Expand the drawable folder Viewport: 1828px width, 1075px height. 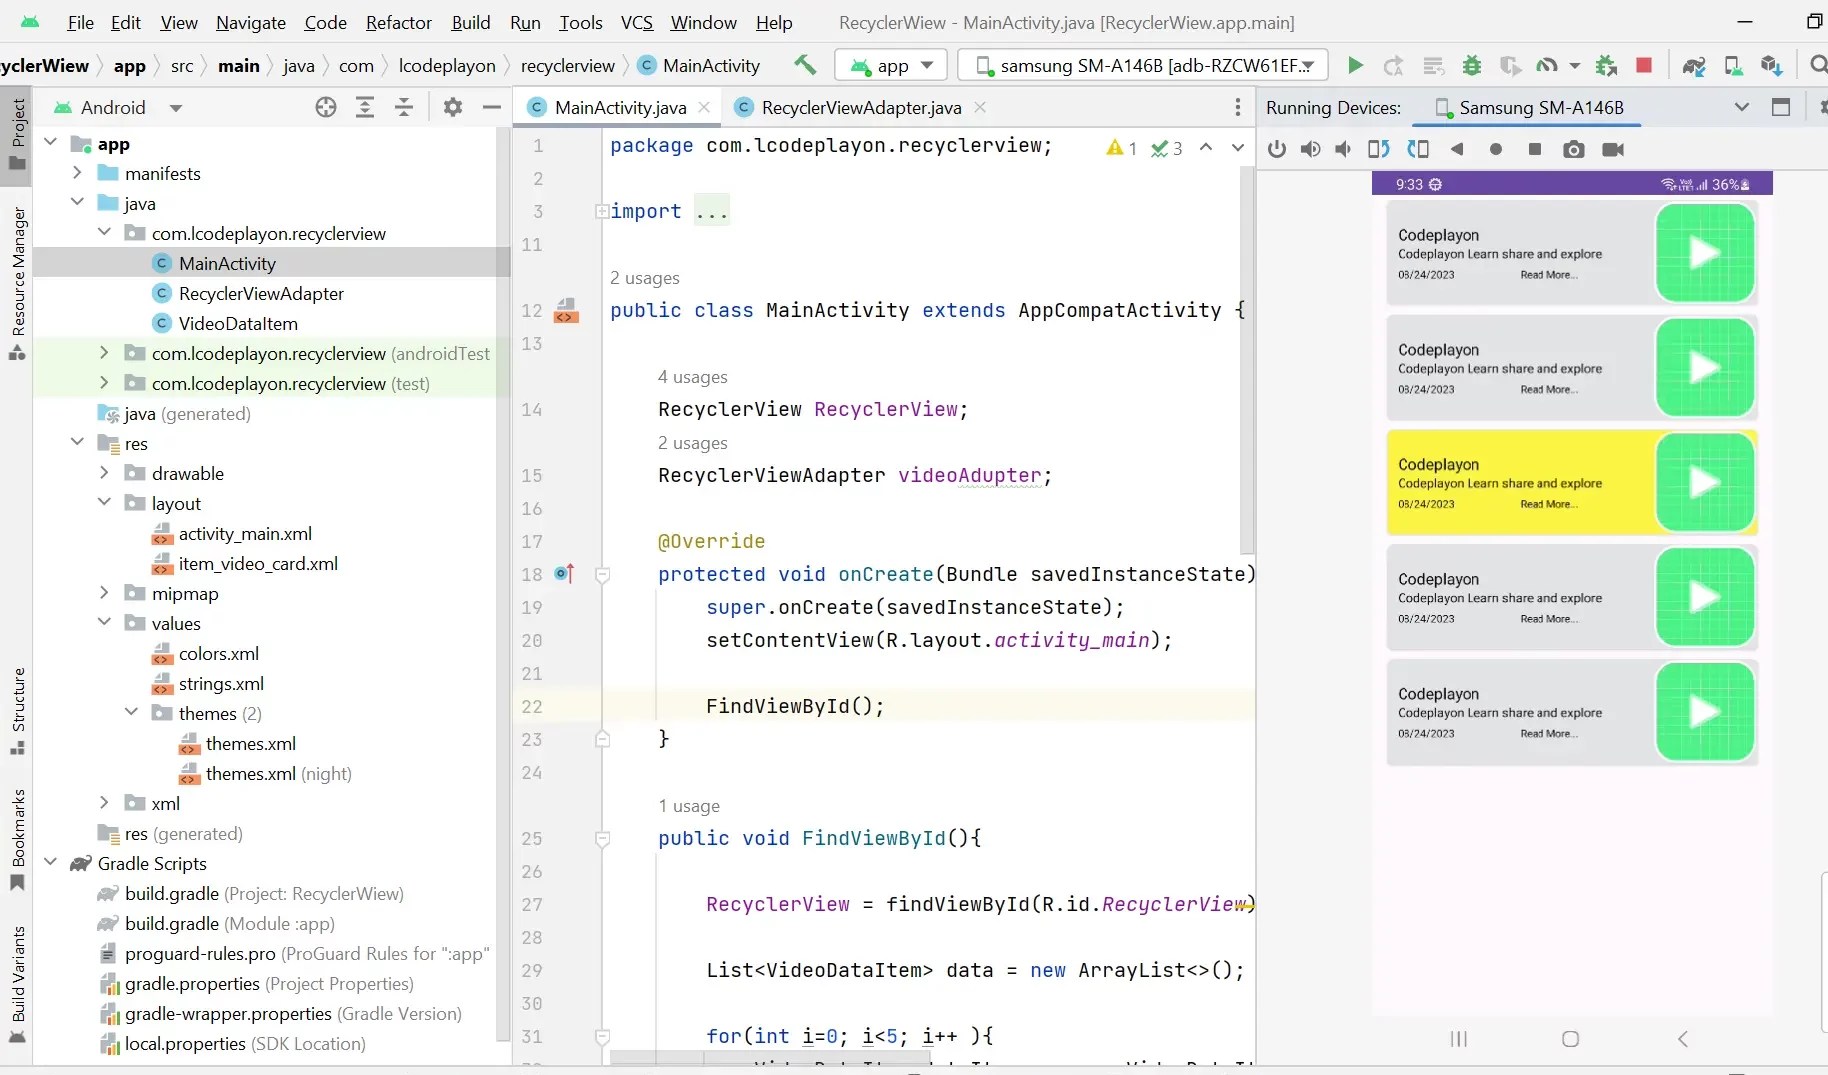pos(104,473)
